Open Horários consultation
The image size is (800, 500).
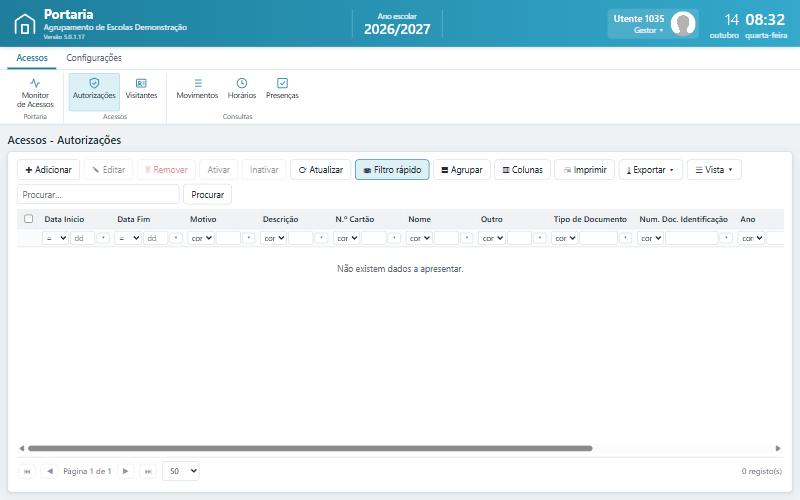pyautogui.click(x=242, y=89)
